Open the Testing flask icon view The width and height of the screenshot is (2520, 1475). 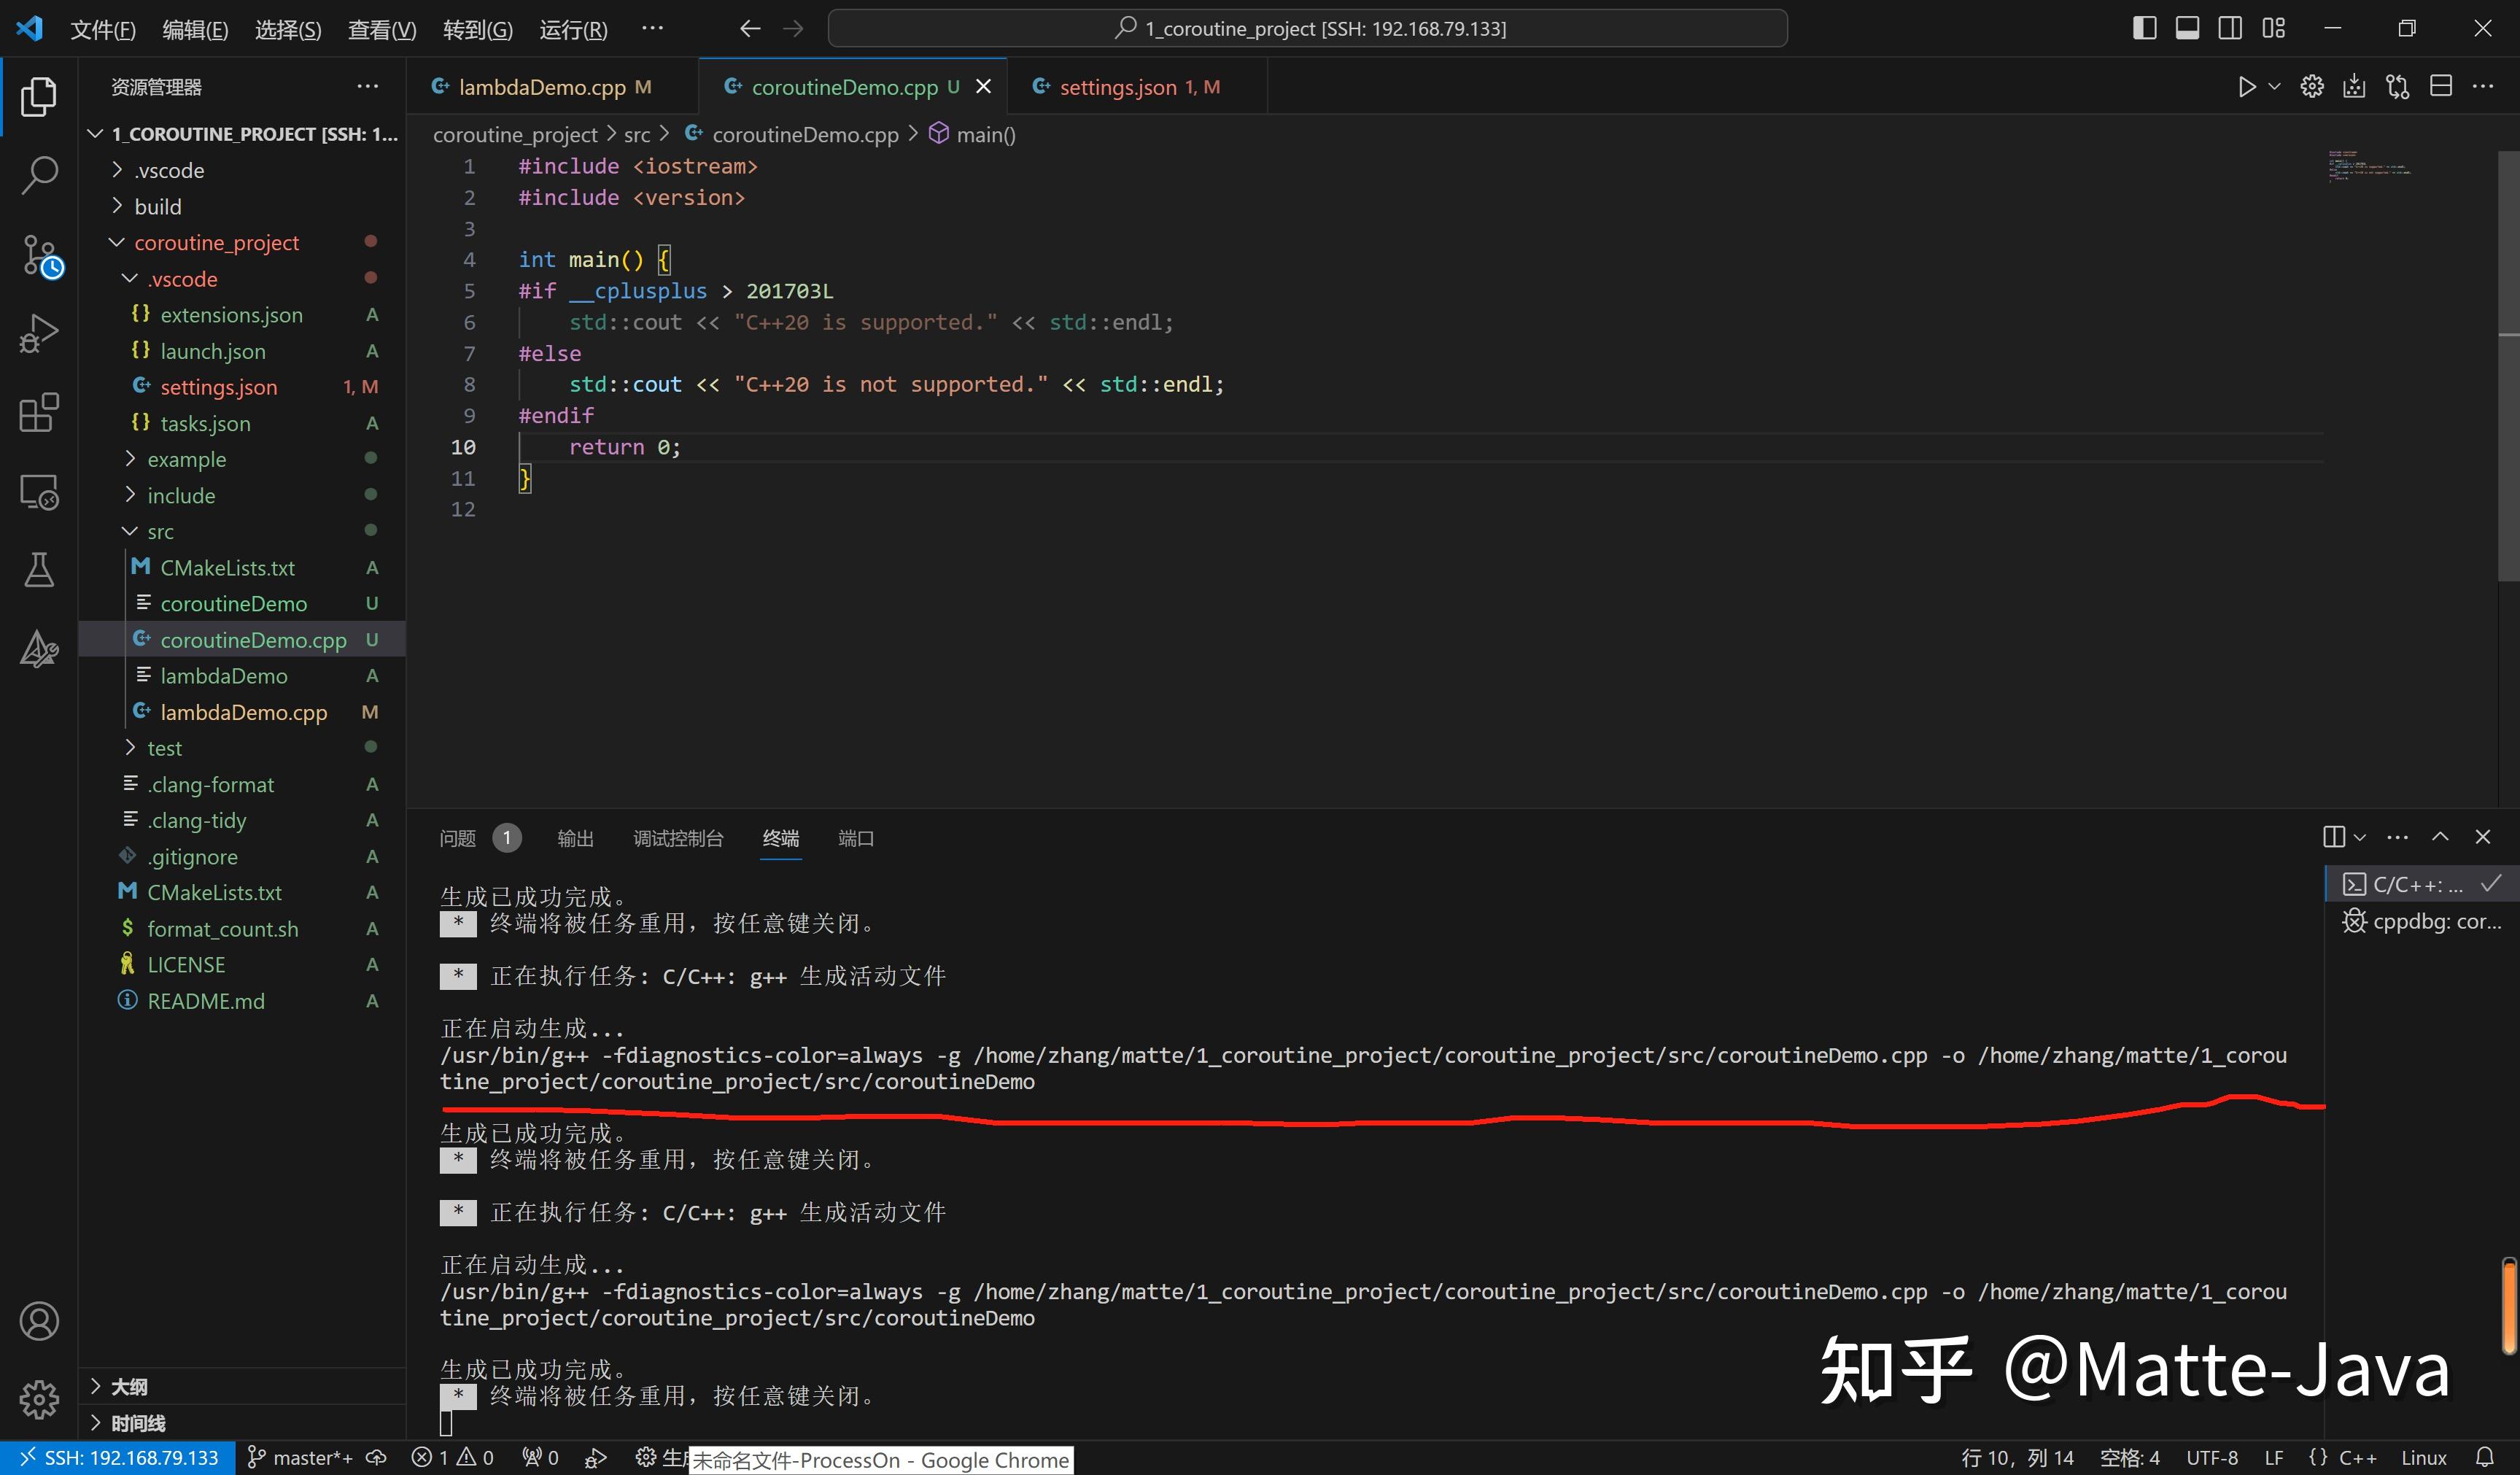point(39,570)
